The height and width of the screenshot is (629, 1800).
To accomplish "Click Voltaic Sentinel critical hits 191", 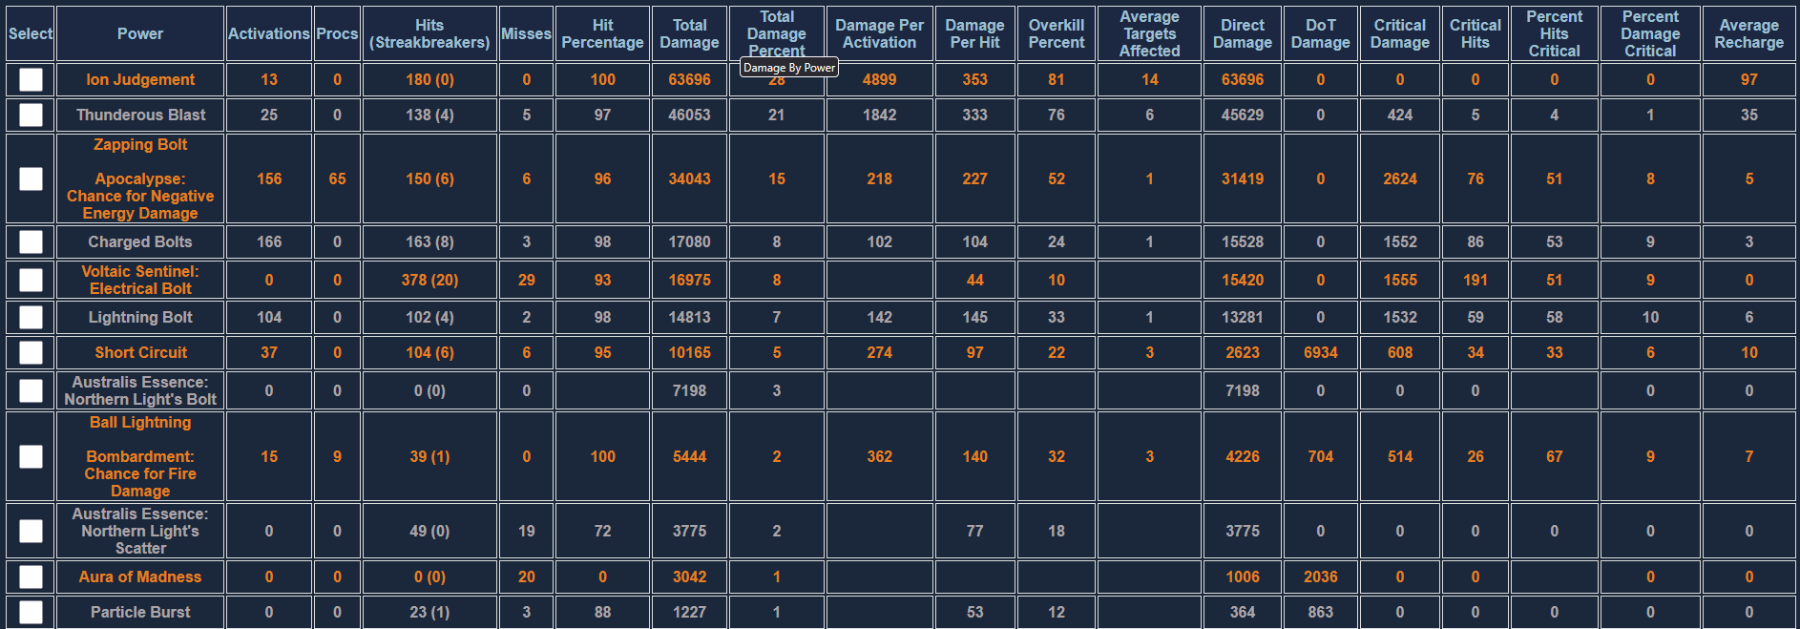I will click(1476, 280).
